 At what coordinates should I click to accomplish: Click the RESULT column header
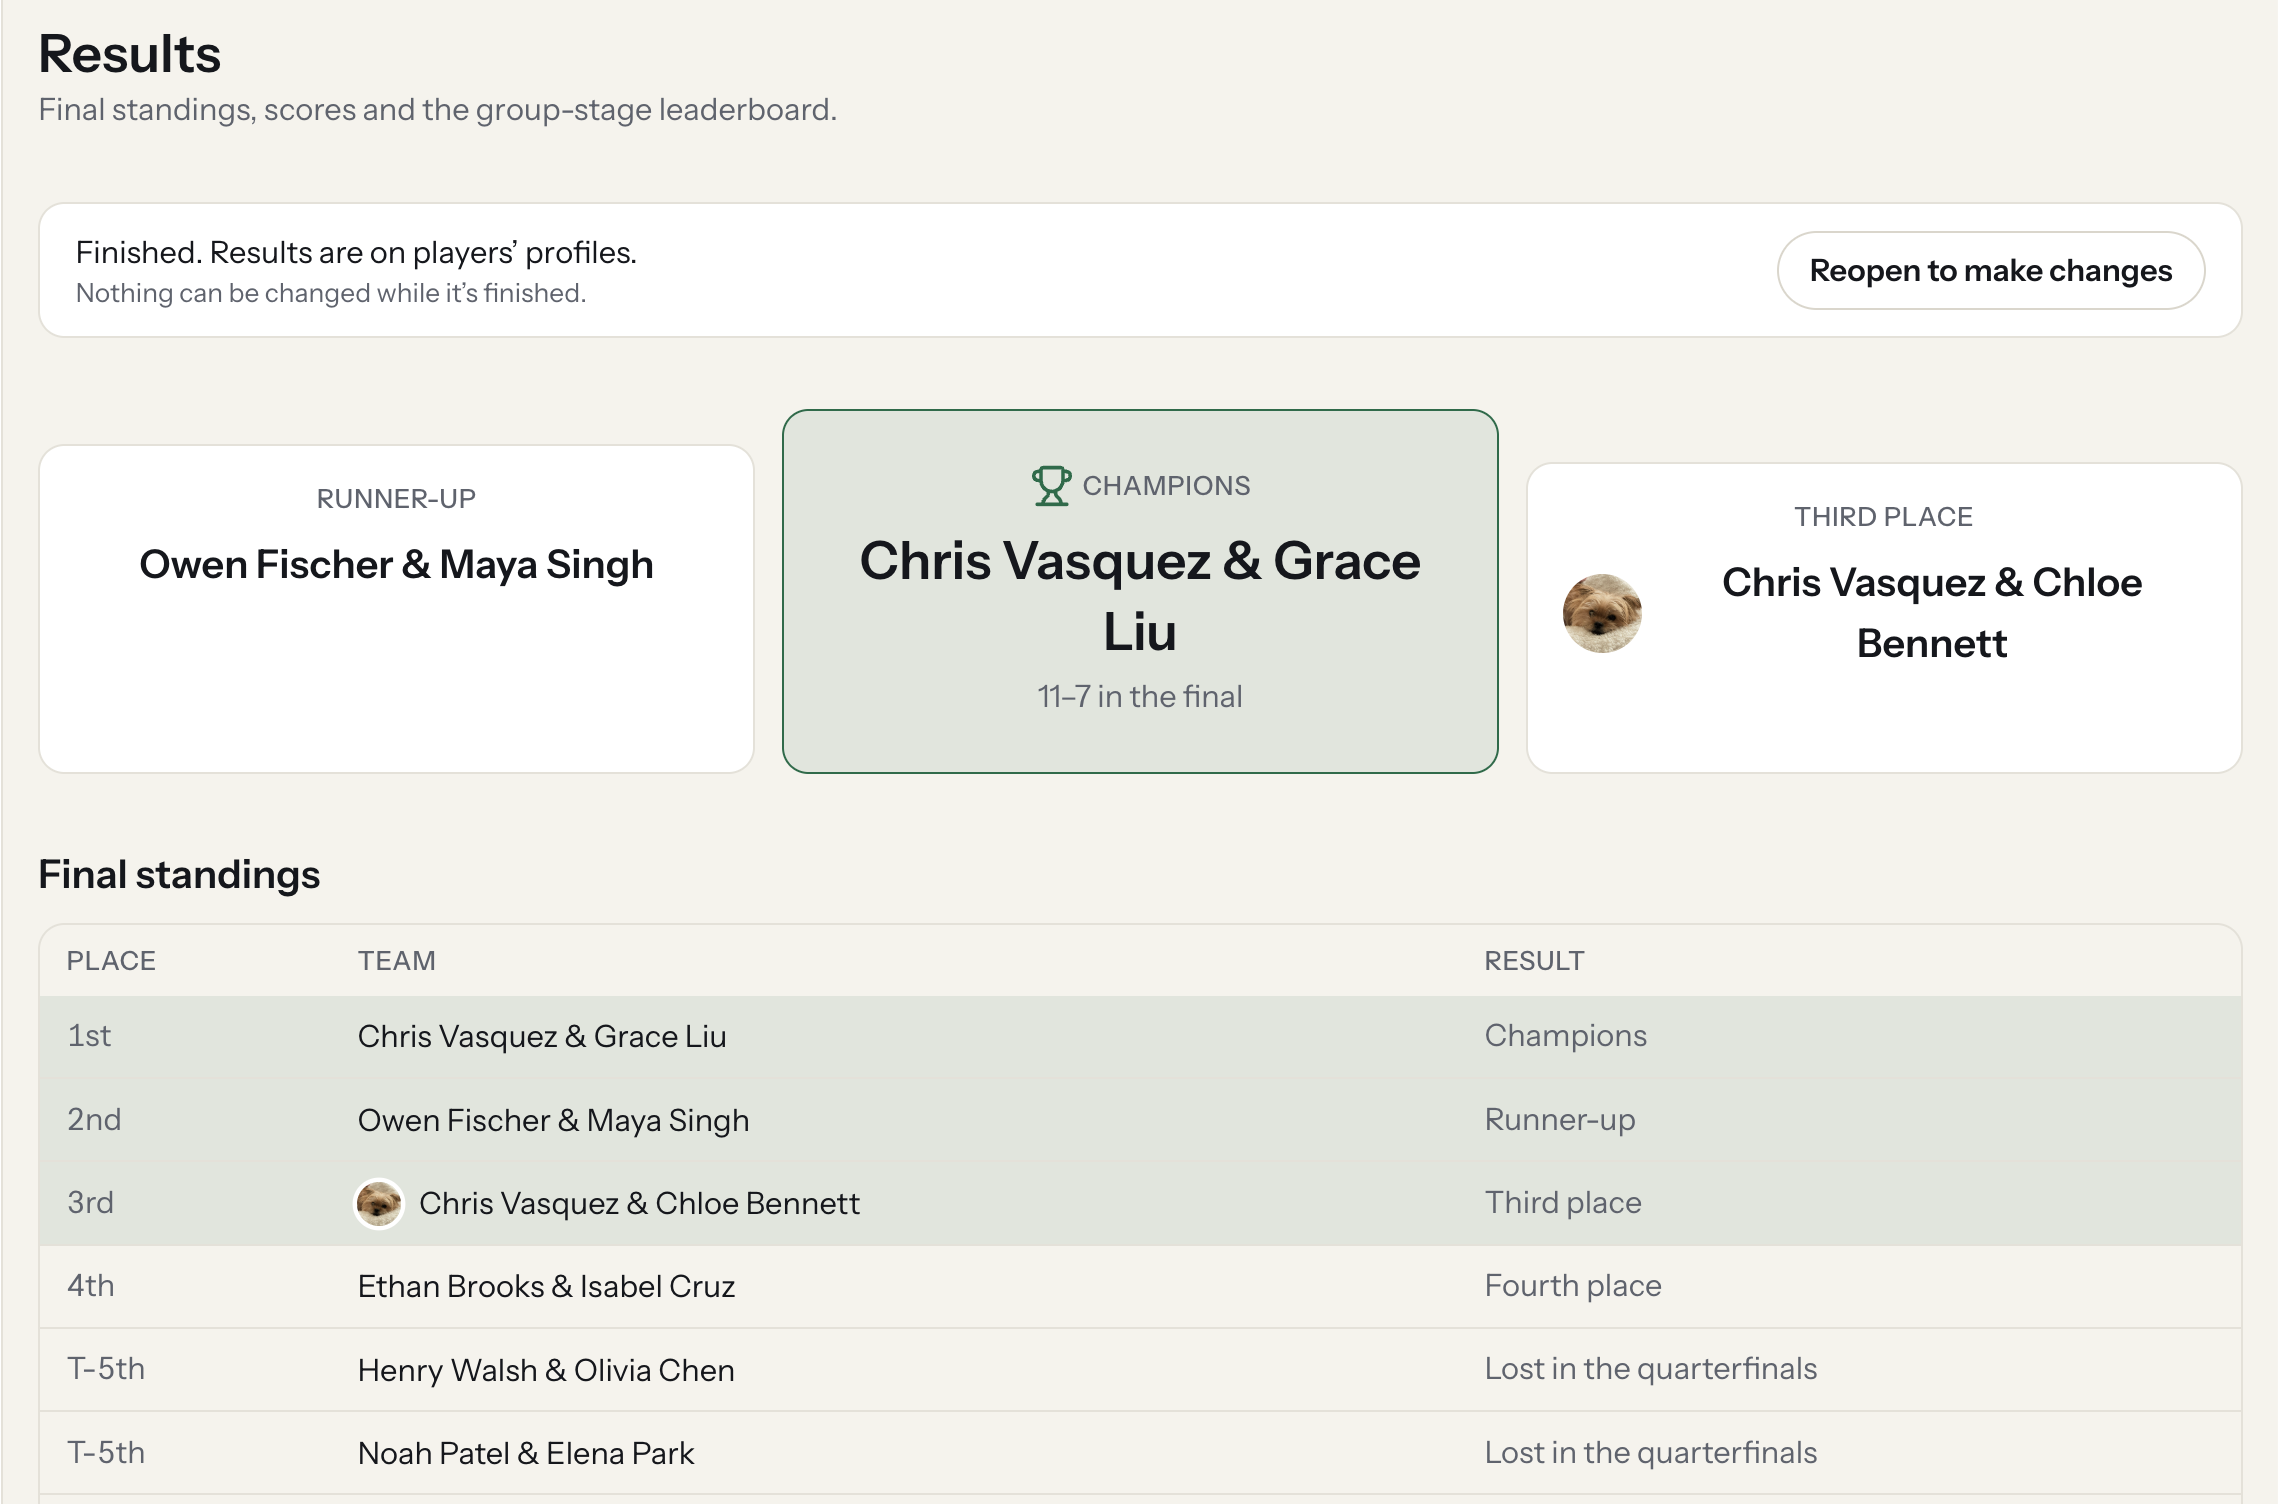[1534, 961]
